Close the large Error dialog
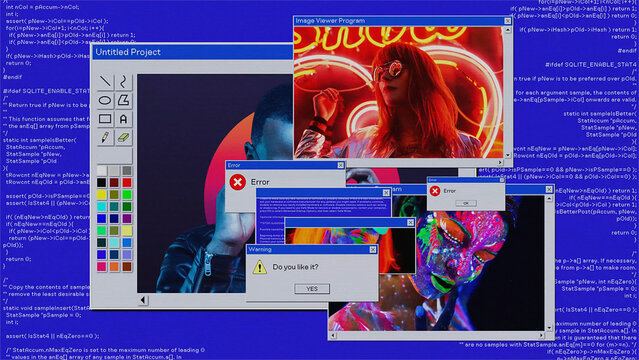This screenshot has width=639, height=360. [341, 165]
